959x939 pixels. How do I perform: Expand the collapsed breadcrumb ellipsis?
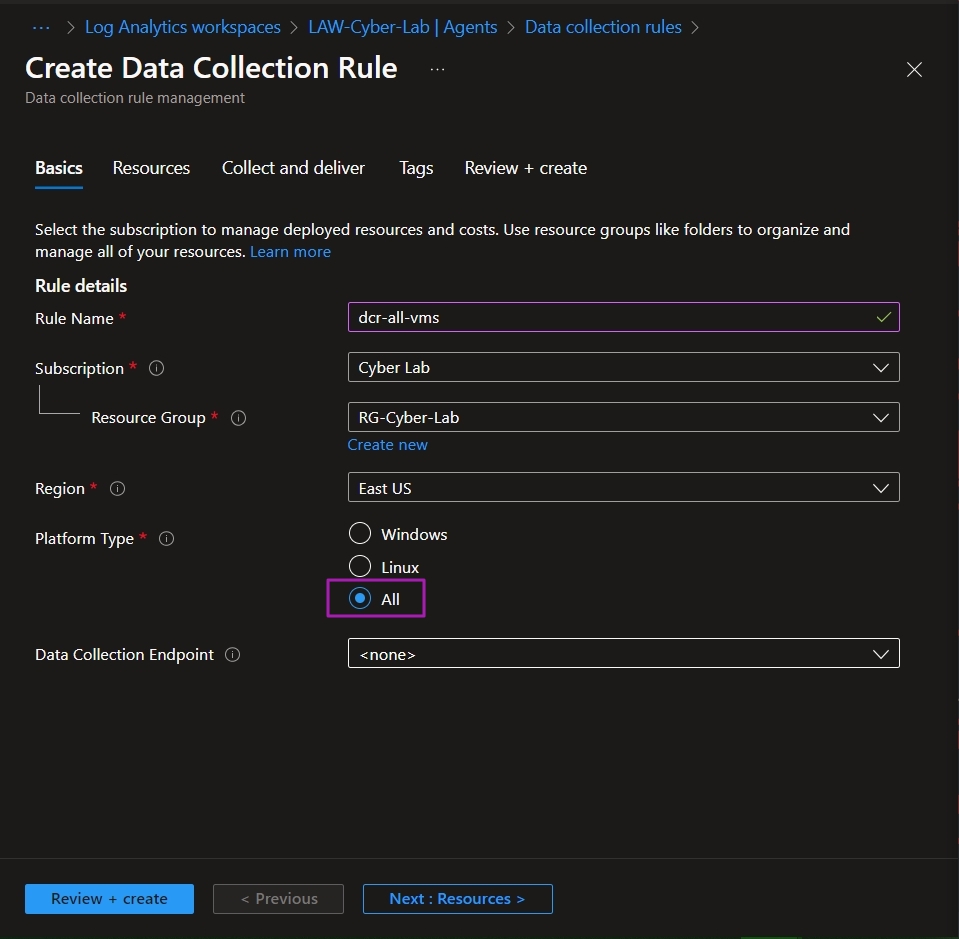[x=41, y=28]
